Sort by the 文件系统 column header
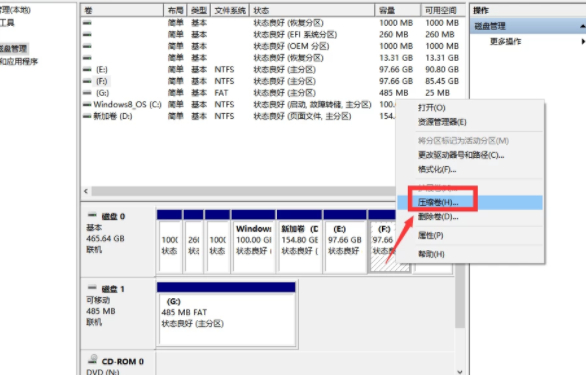This screenshot has width=586, height=375. pyautogui.click(x=230, y=10)
